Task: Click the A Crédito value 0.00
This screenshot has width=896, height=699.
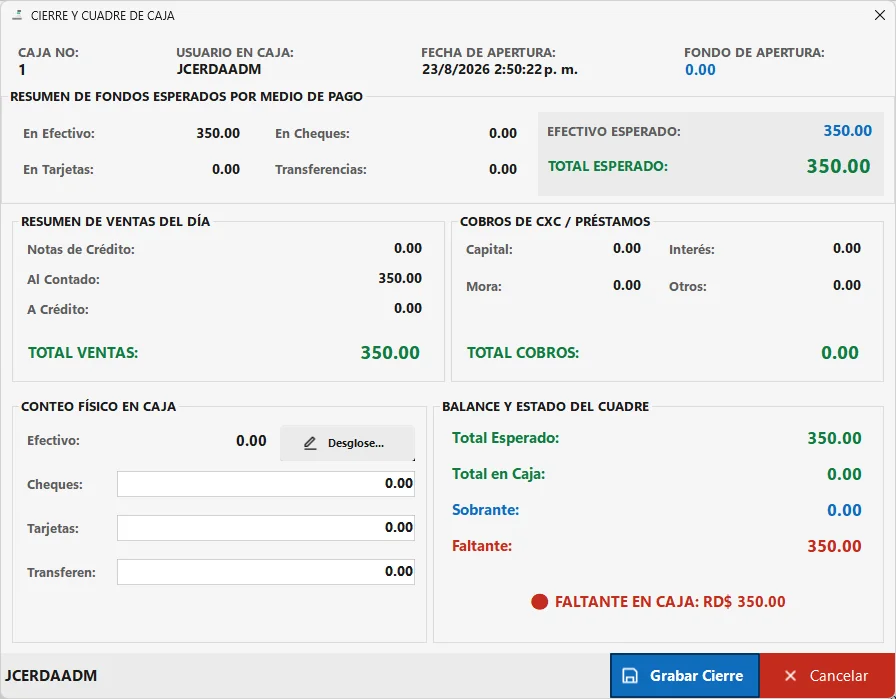Action: 408,308
